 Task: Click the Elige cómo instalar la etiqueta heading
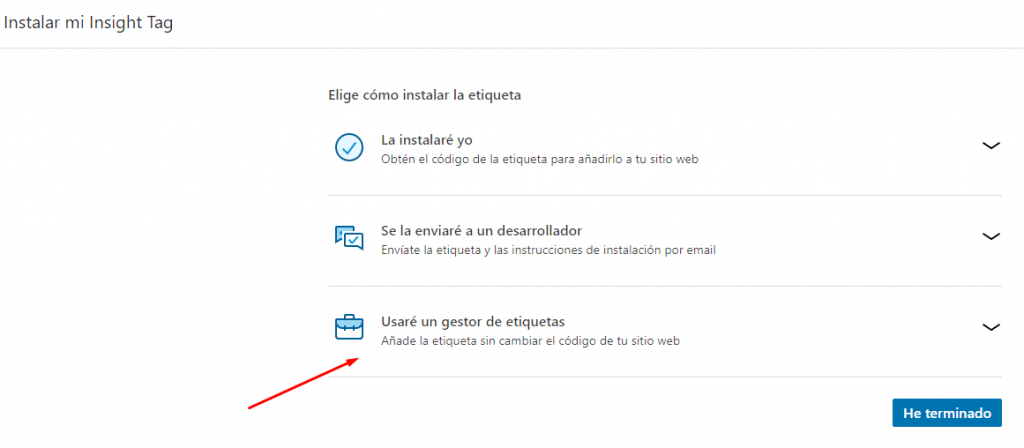424,95
